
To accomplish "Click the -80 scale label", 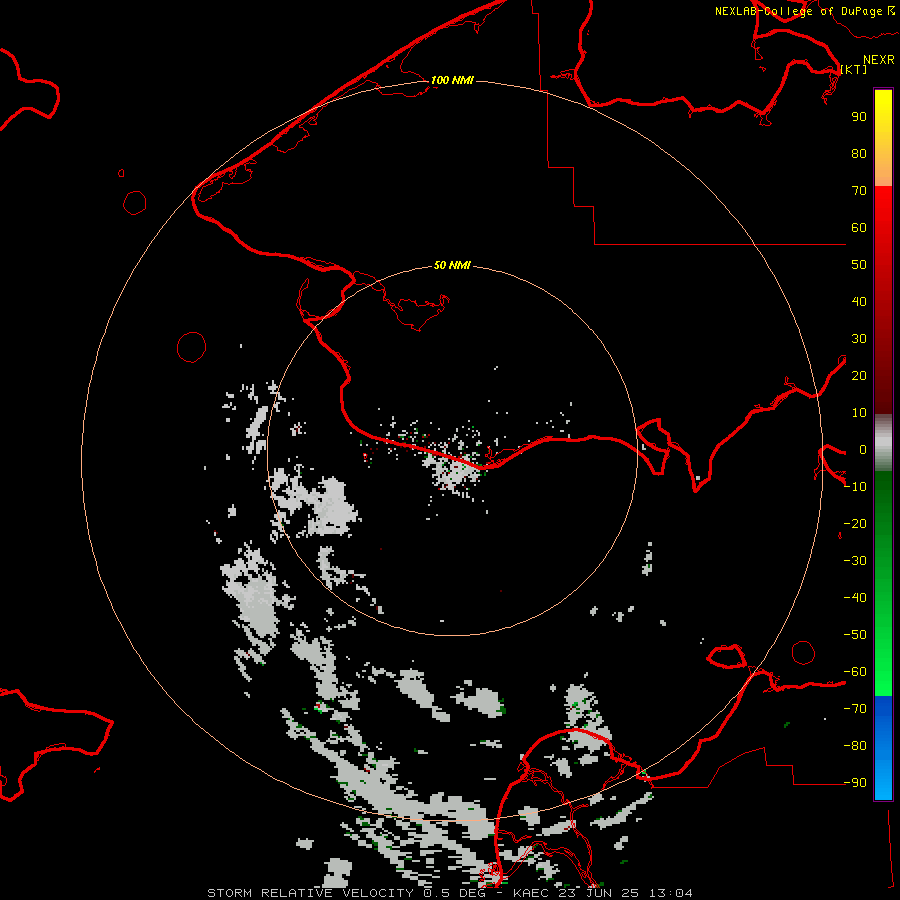I will coord(855,746).
